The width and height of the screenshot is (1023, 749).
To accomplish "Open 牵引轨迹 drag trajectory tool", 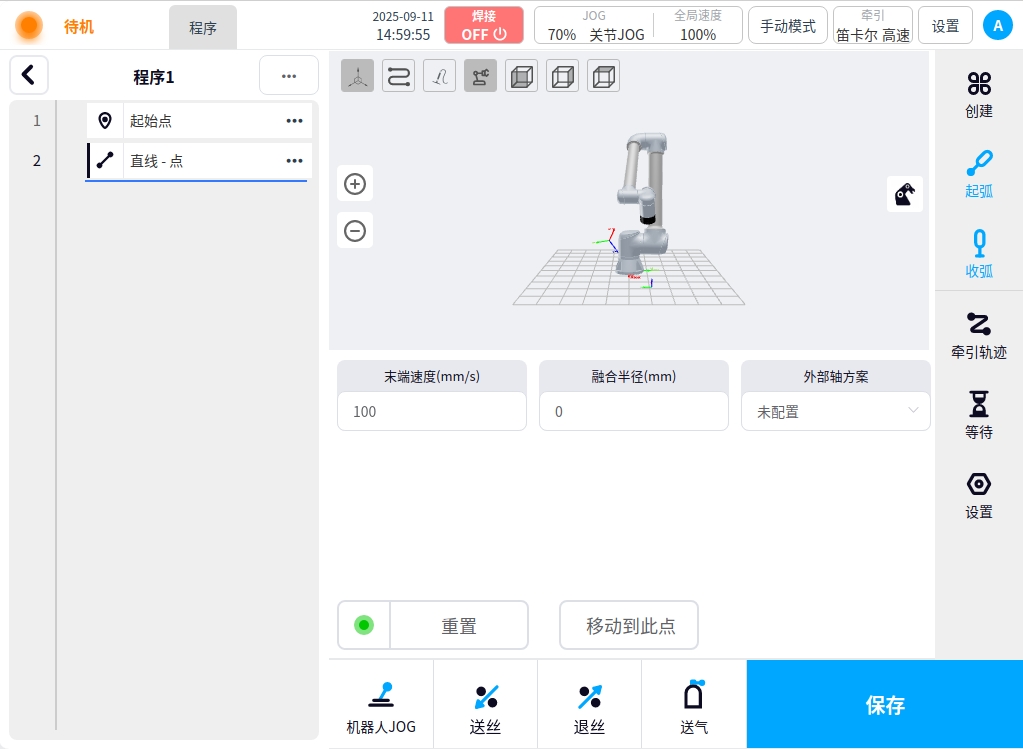I will 978,335.
